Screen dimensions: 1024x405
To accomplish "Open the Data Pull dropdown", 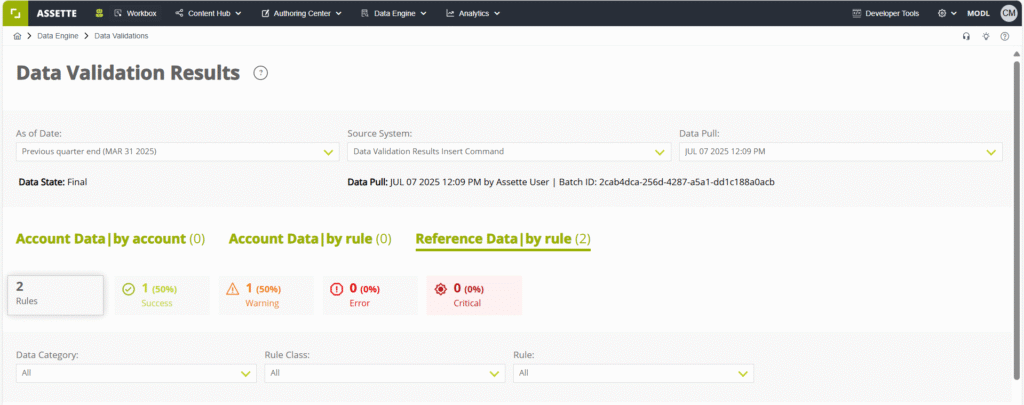I will [x=841, y=152].
